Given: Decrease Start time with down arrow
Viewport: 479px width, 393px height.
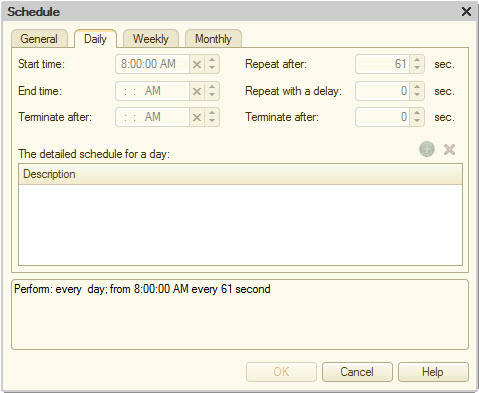Looking at the screenshot, I should pyautogui.click(x=212, y=68).
